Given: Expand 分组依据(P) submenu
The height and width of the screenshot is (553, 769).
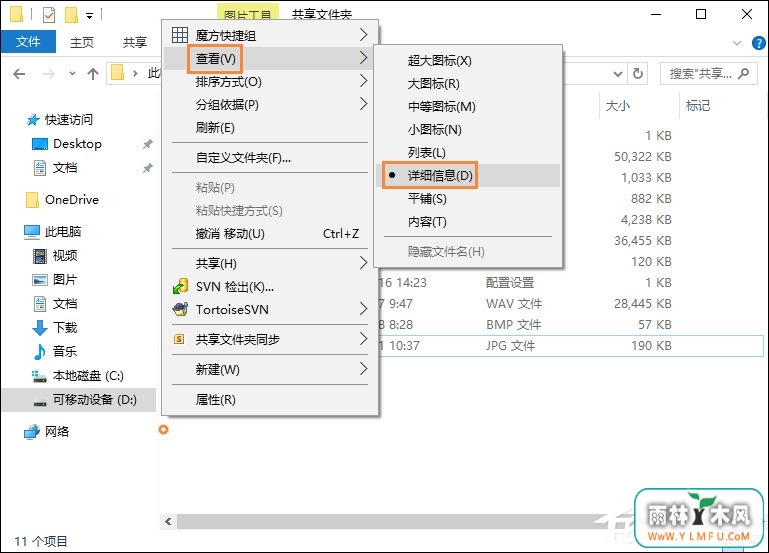Looking at the screenshot, I should (270, 104).
